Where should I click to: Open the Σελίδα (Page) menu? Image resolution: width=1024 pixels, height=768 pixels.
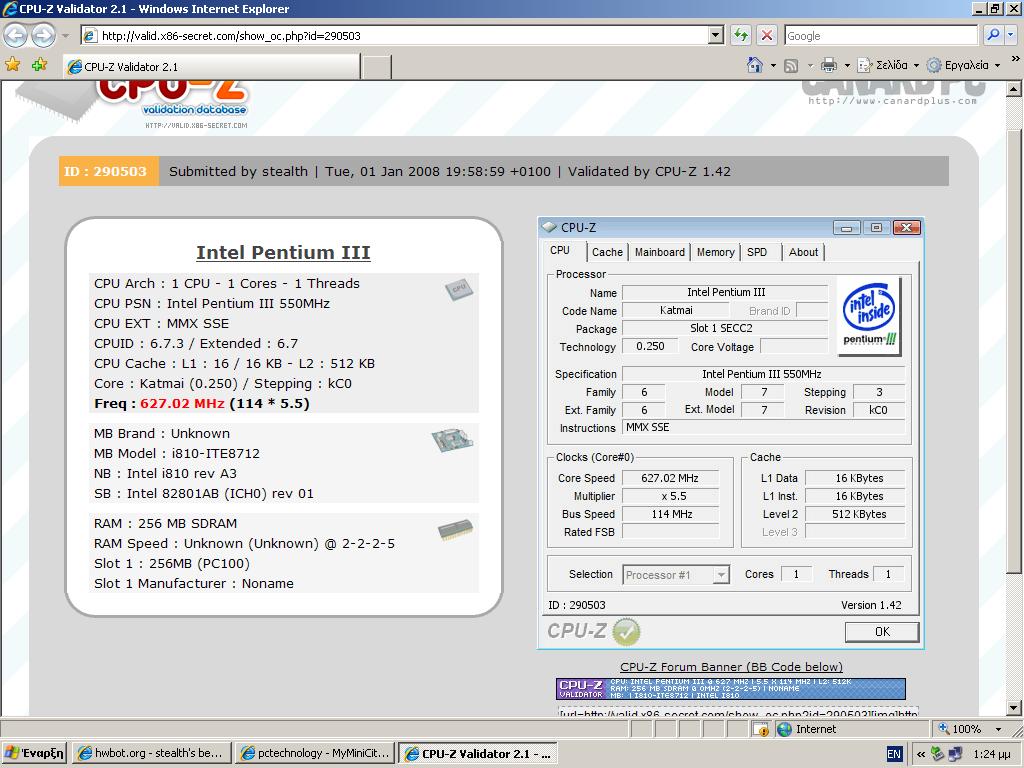coord(888,65)
